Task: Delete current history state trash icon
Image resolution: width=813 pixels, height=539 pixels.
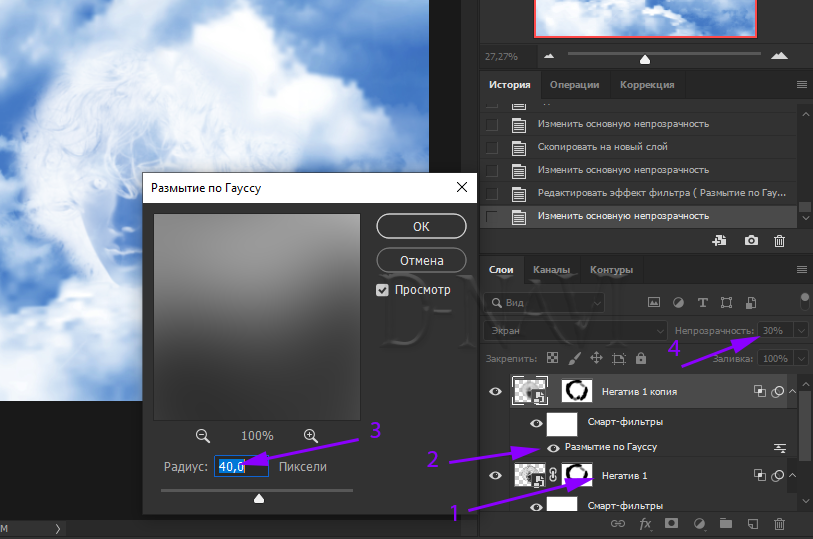Action: pyautogui.click(x=779, y=240)
